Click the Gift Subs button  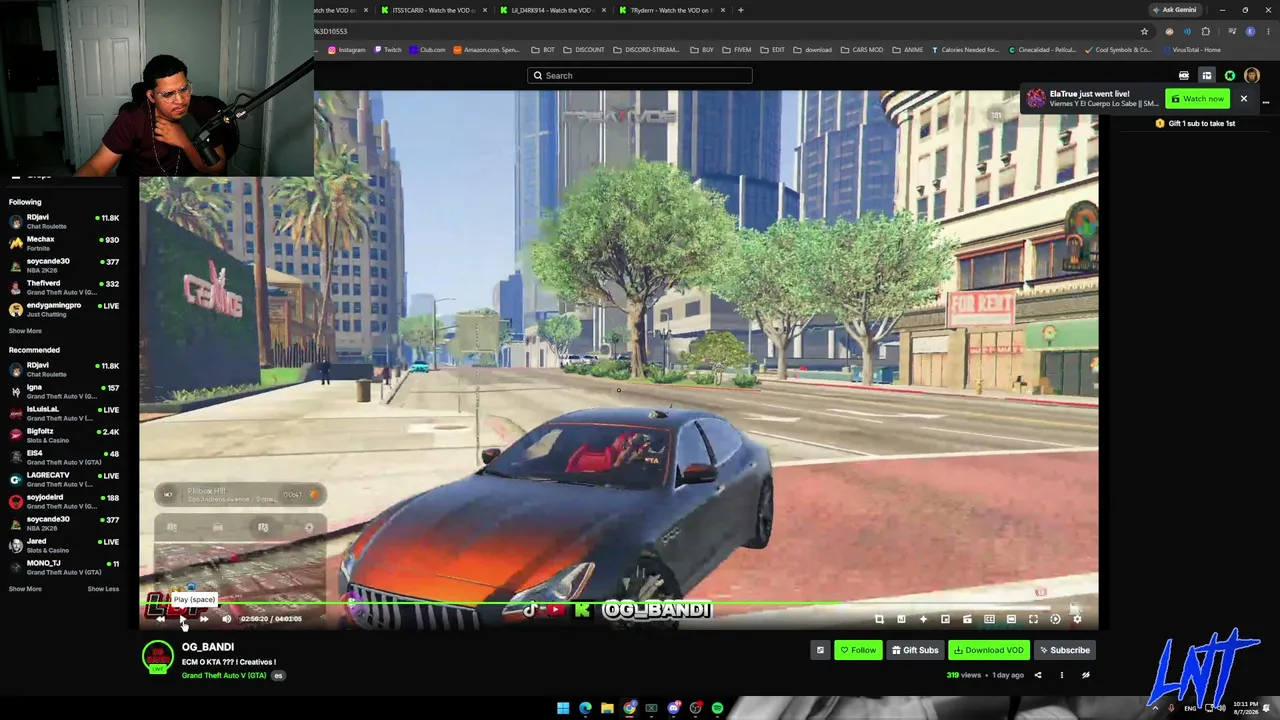pyautogui.click(x=915, y=650)
